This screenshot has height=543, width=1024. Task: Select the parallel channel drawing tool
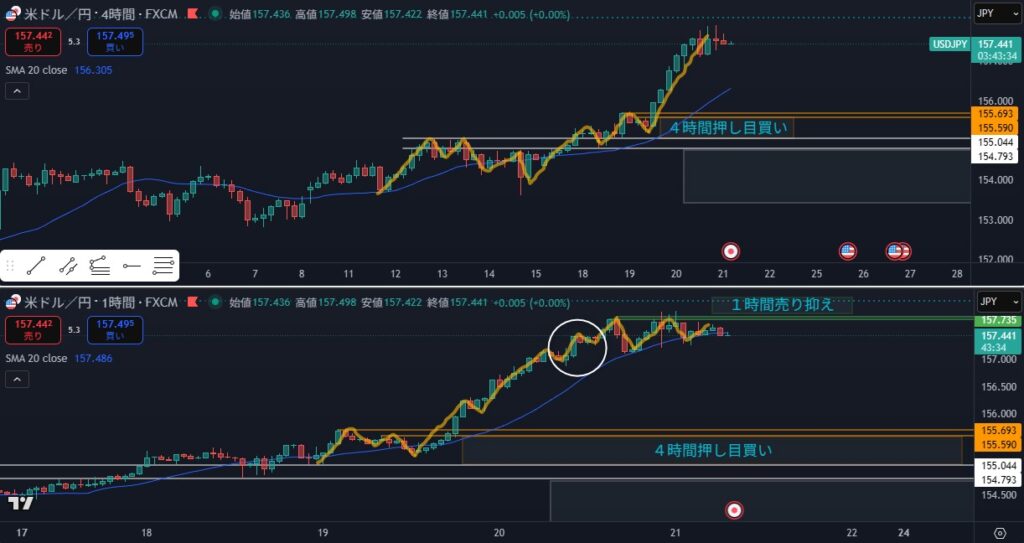[99, 265]
